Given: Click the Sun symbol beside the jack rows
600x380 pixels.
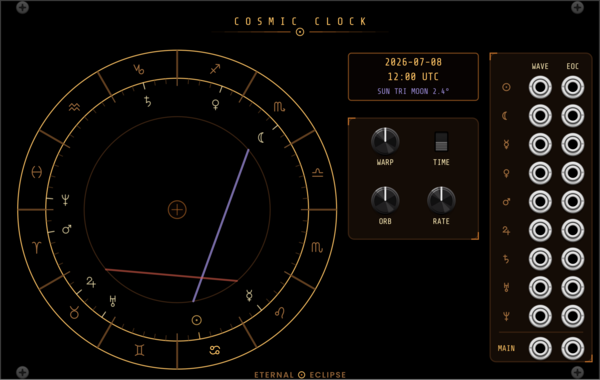Looking at the screenshot, I should pyautogui.click(x=506, y=87).
